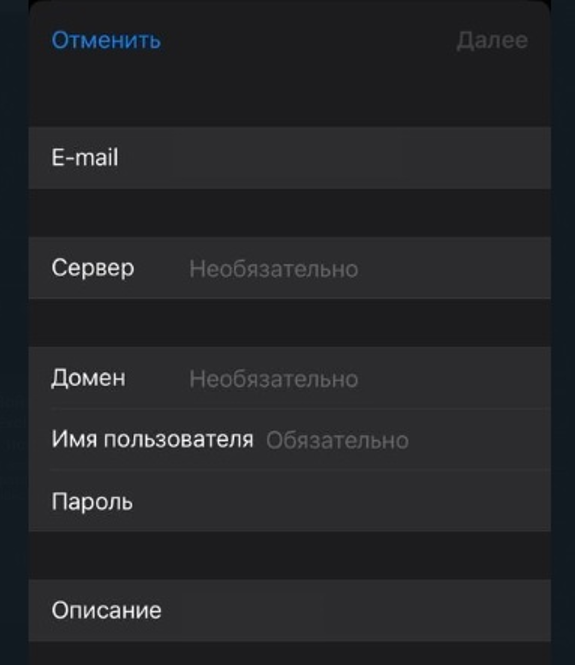The image size is (576, 666).
Task: Click the empty end of the Домен row
Action: click(x=455, y=378)
